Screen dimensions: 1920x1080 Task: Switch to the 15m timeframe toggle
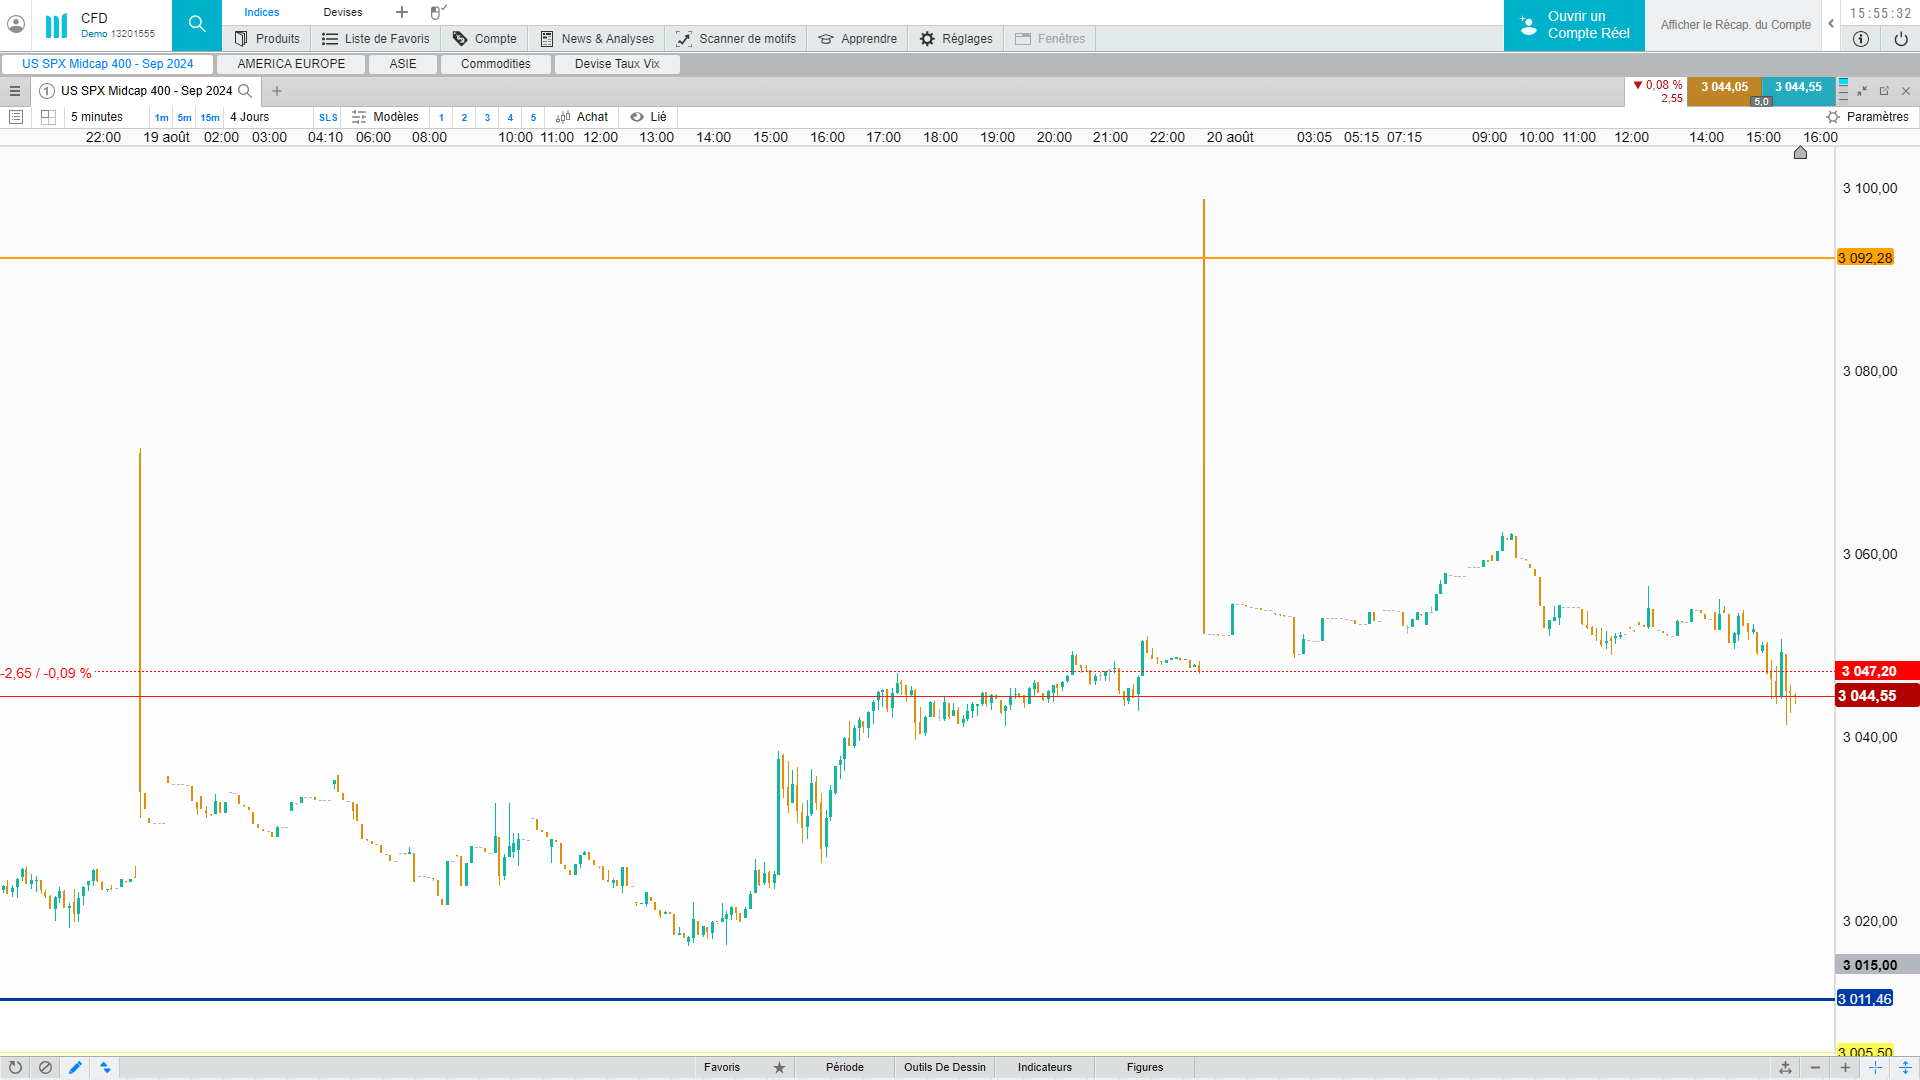tap(210, 118)
